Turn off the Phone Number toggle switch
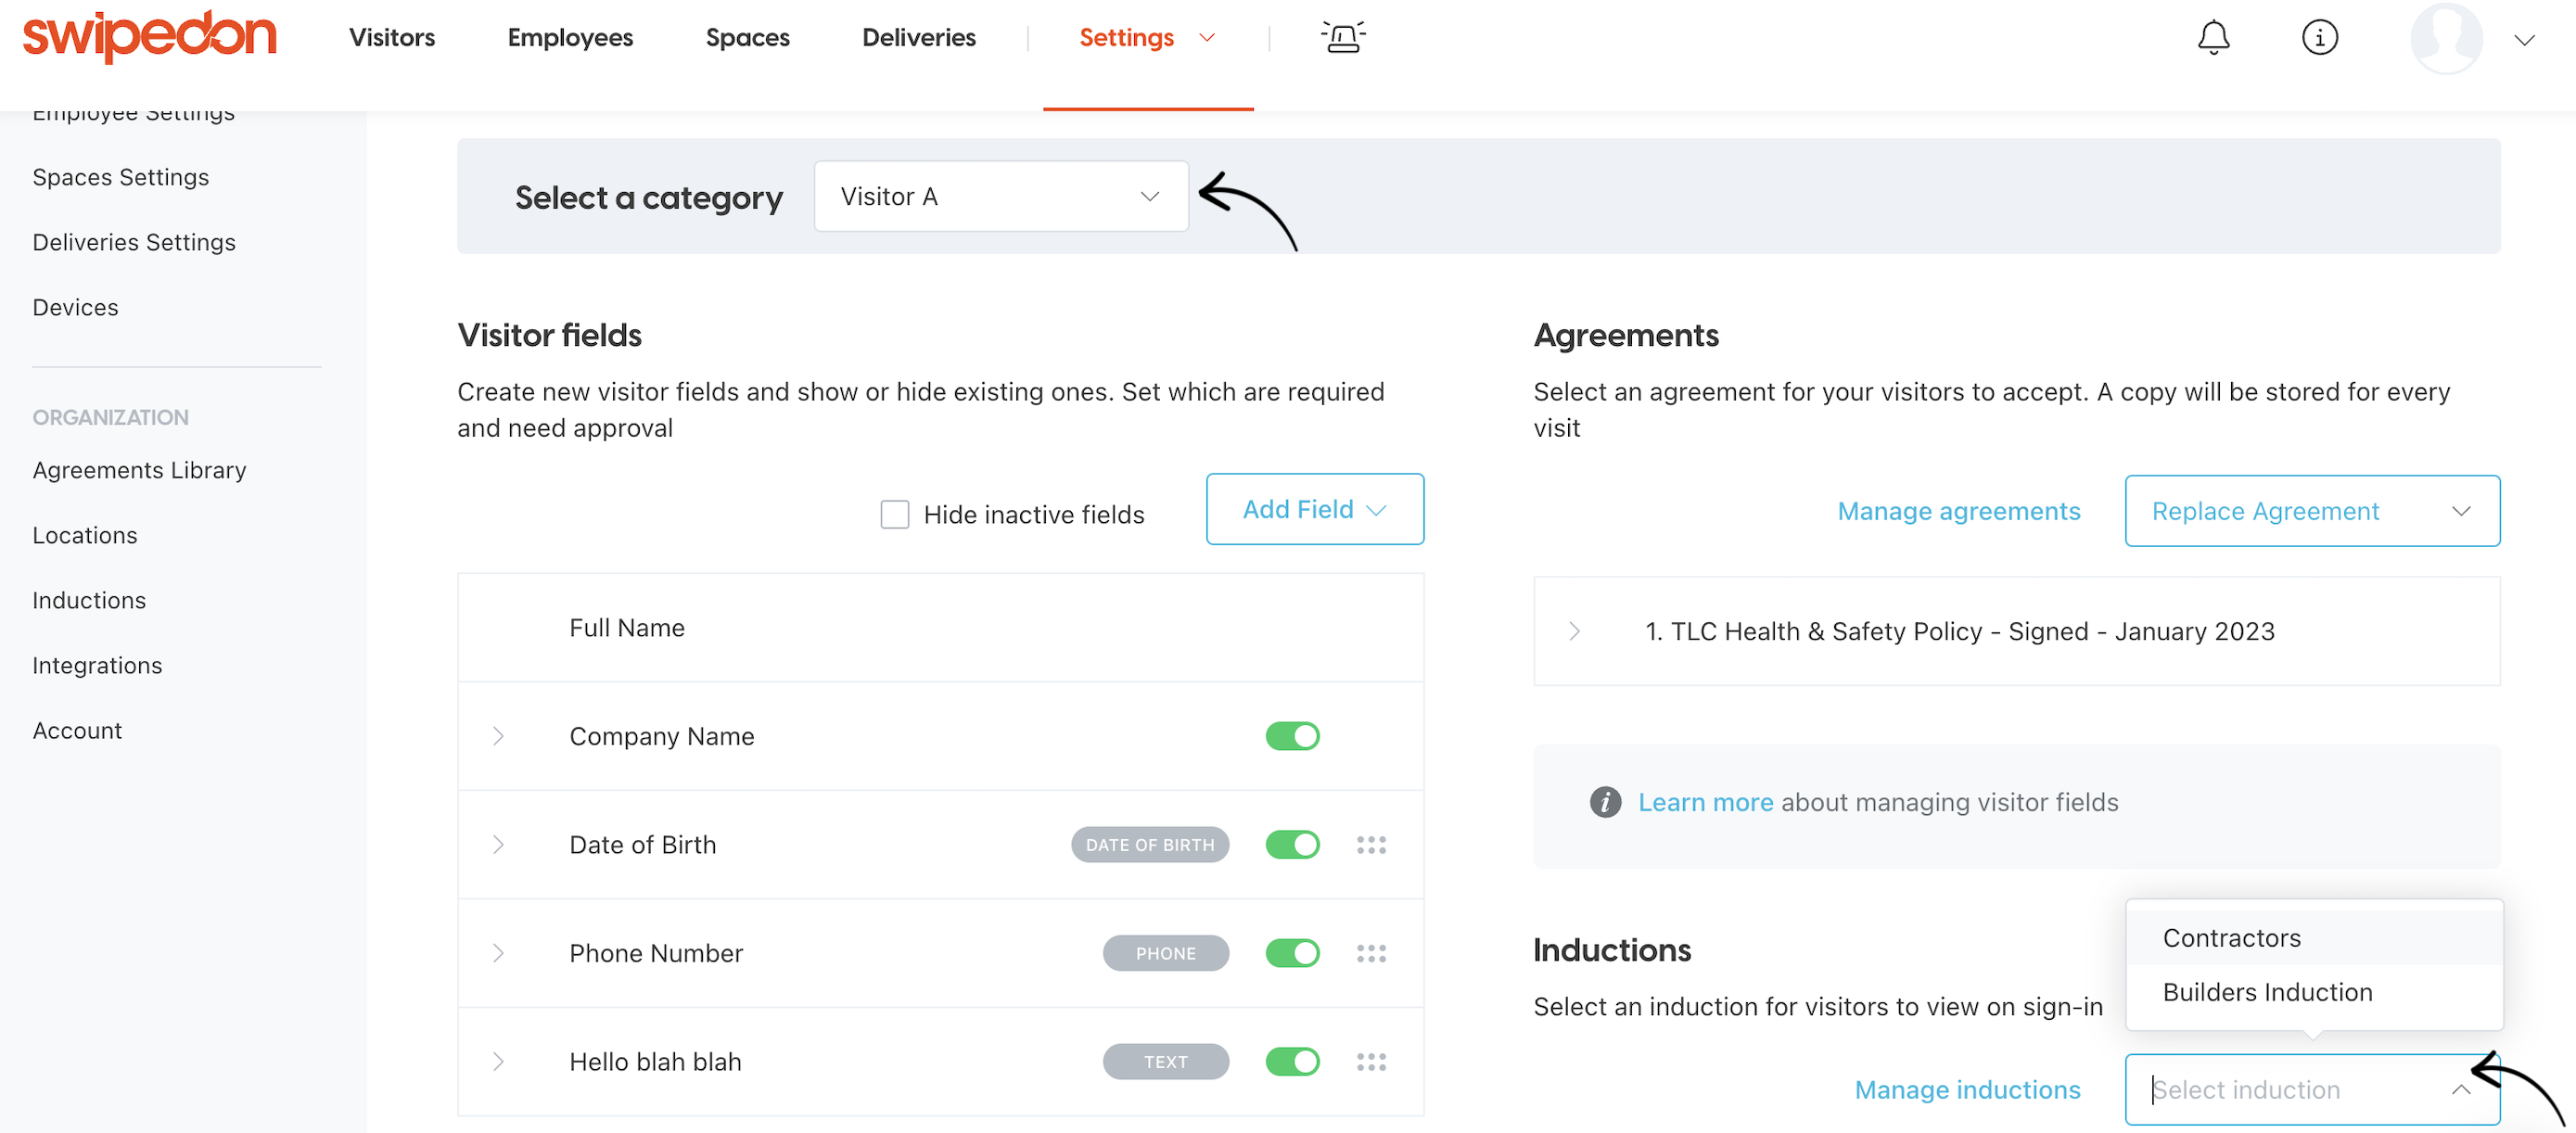This screenshot has height=1133, width=2576. (1292, 953)
